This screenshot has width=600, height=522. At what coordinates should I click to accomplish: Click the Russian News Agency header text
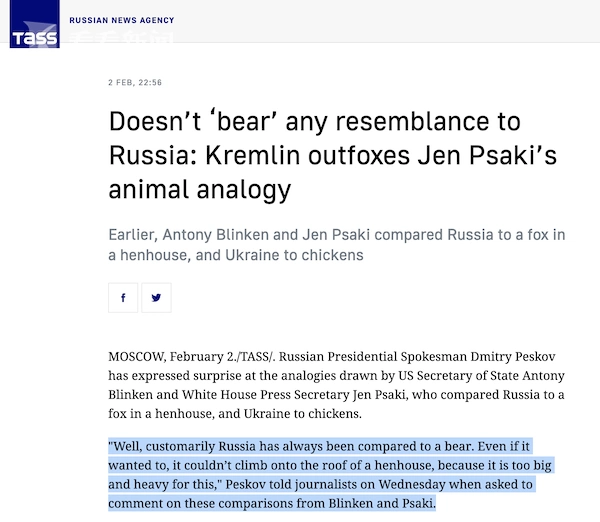[x=122, y=20]
